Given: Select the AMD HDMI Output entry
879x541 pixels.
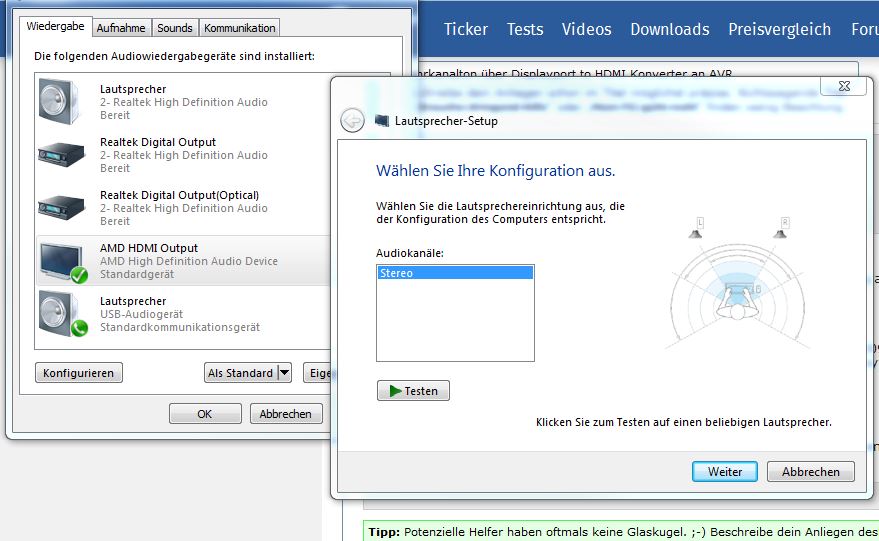Looking at the screenshot, I should point(183,261).
